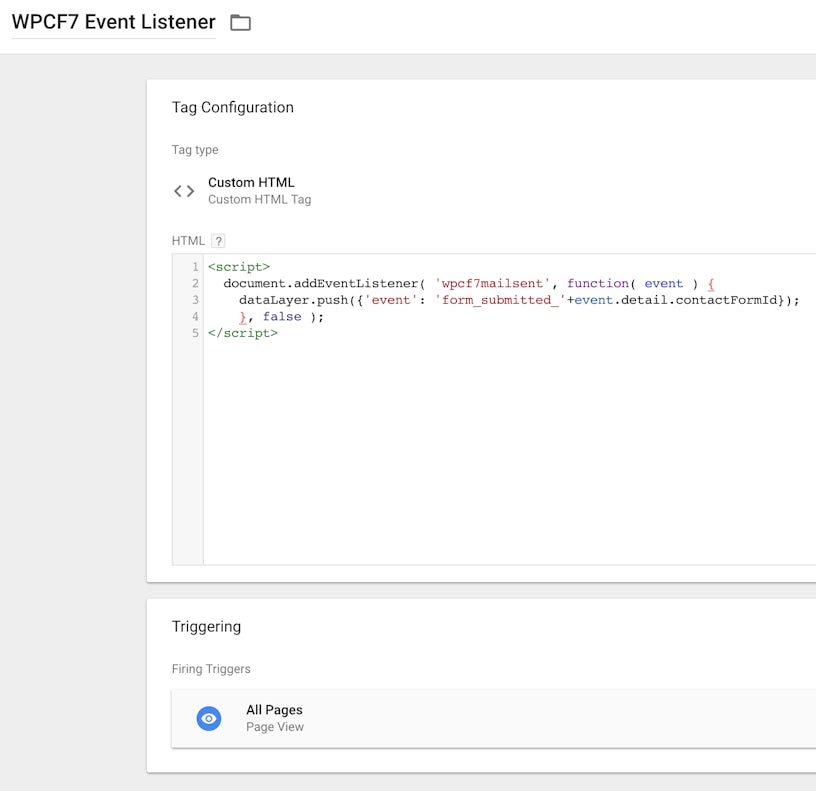
Task: Click the Custom HTML Tag subtitle
Action: pyautogui.click(x=259, y=200)
